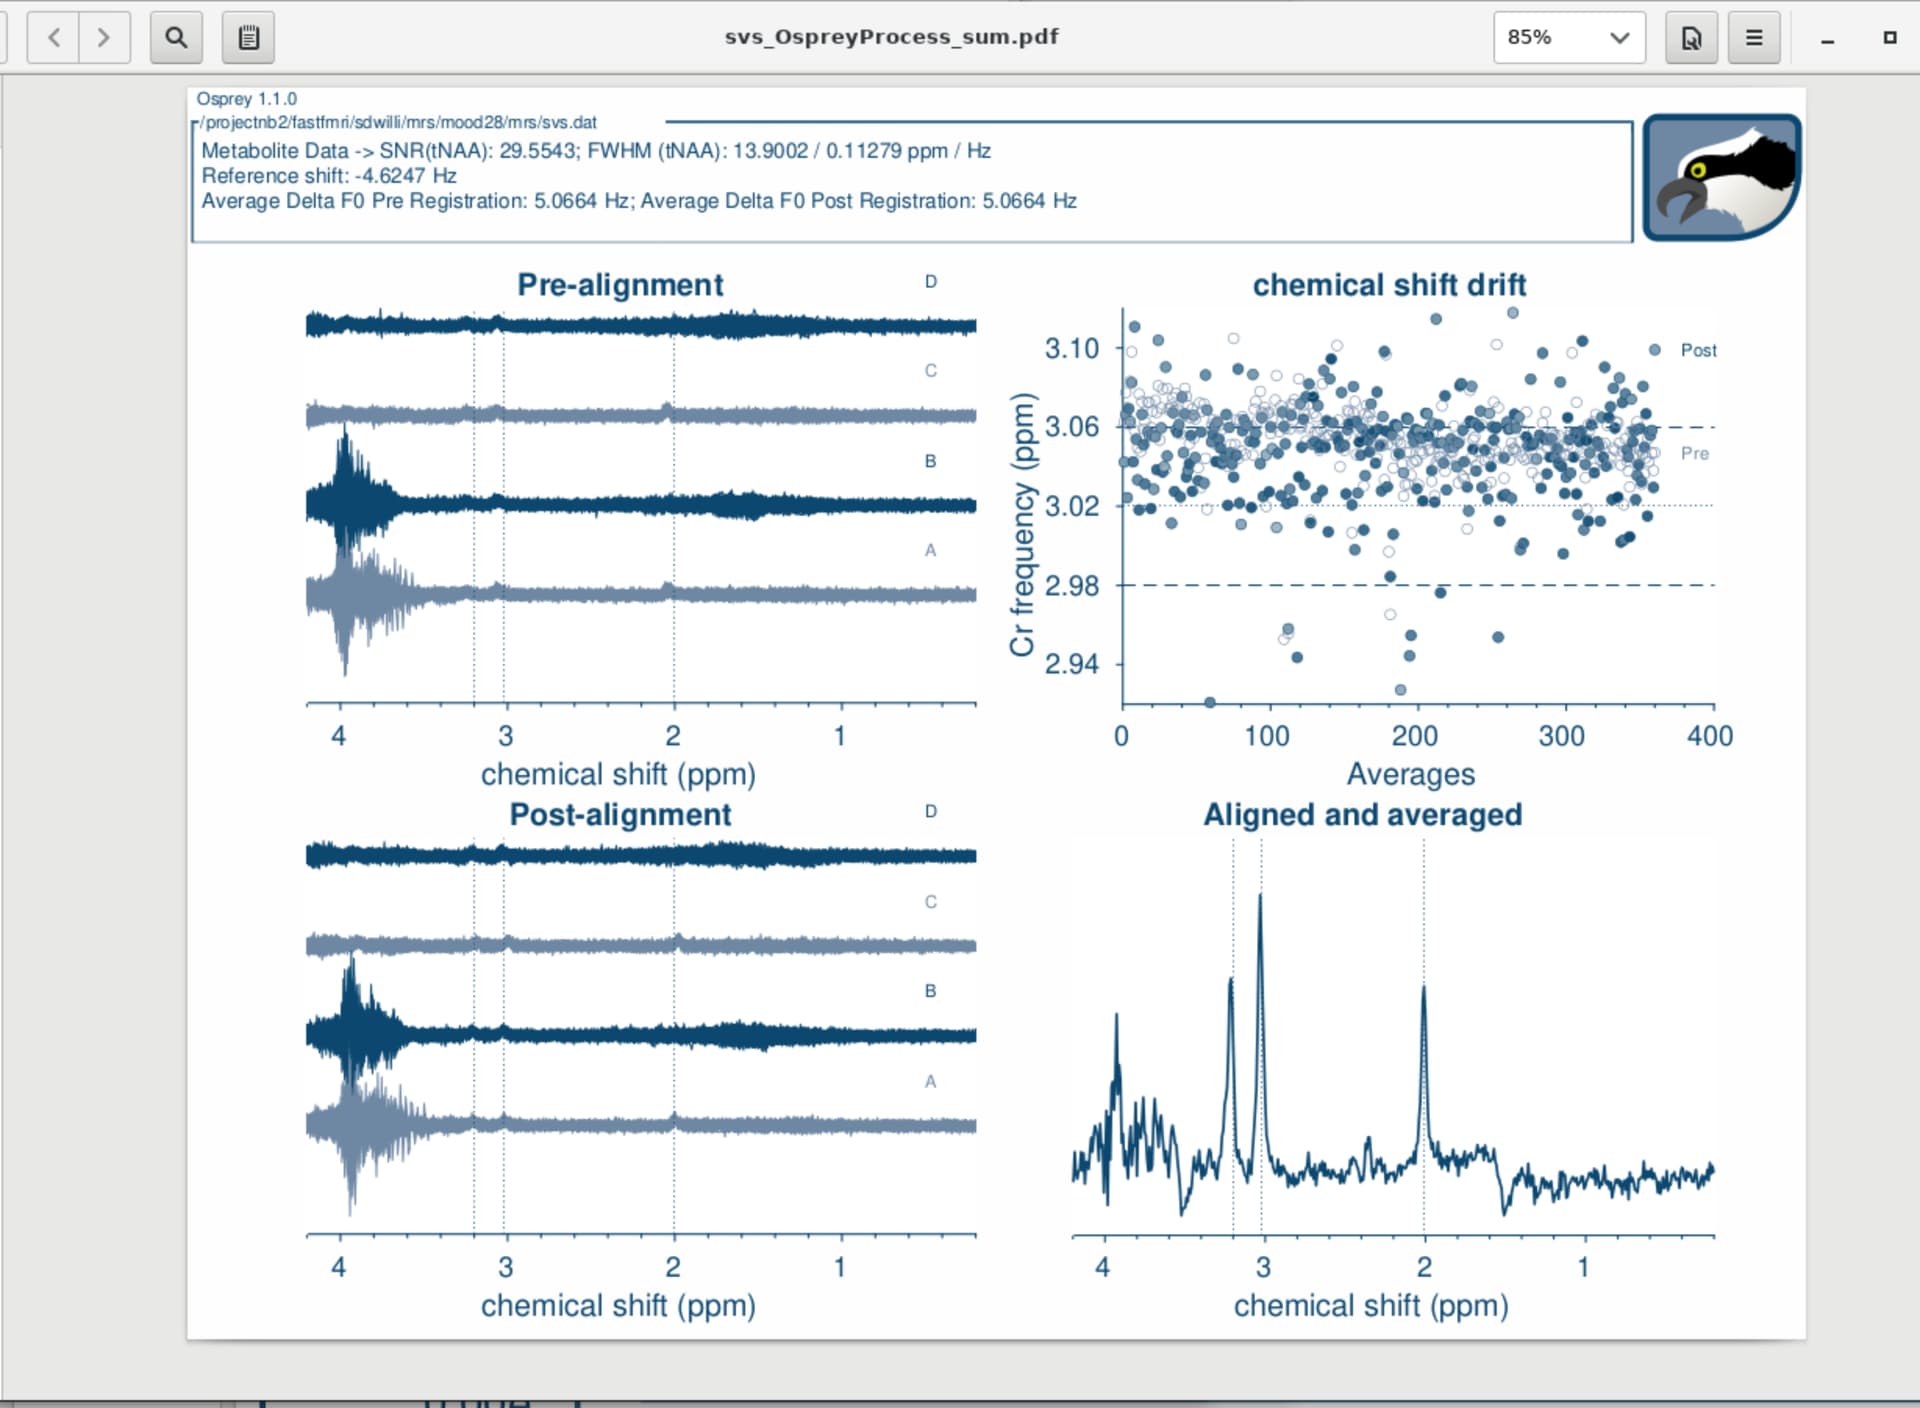Click the svs.dat file path text
1920x1408 pixels.
400,122
